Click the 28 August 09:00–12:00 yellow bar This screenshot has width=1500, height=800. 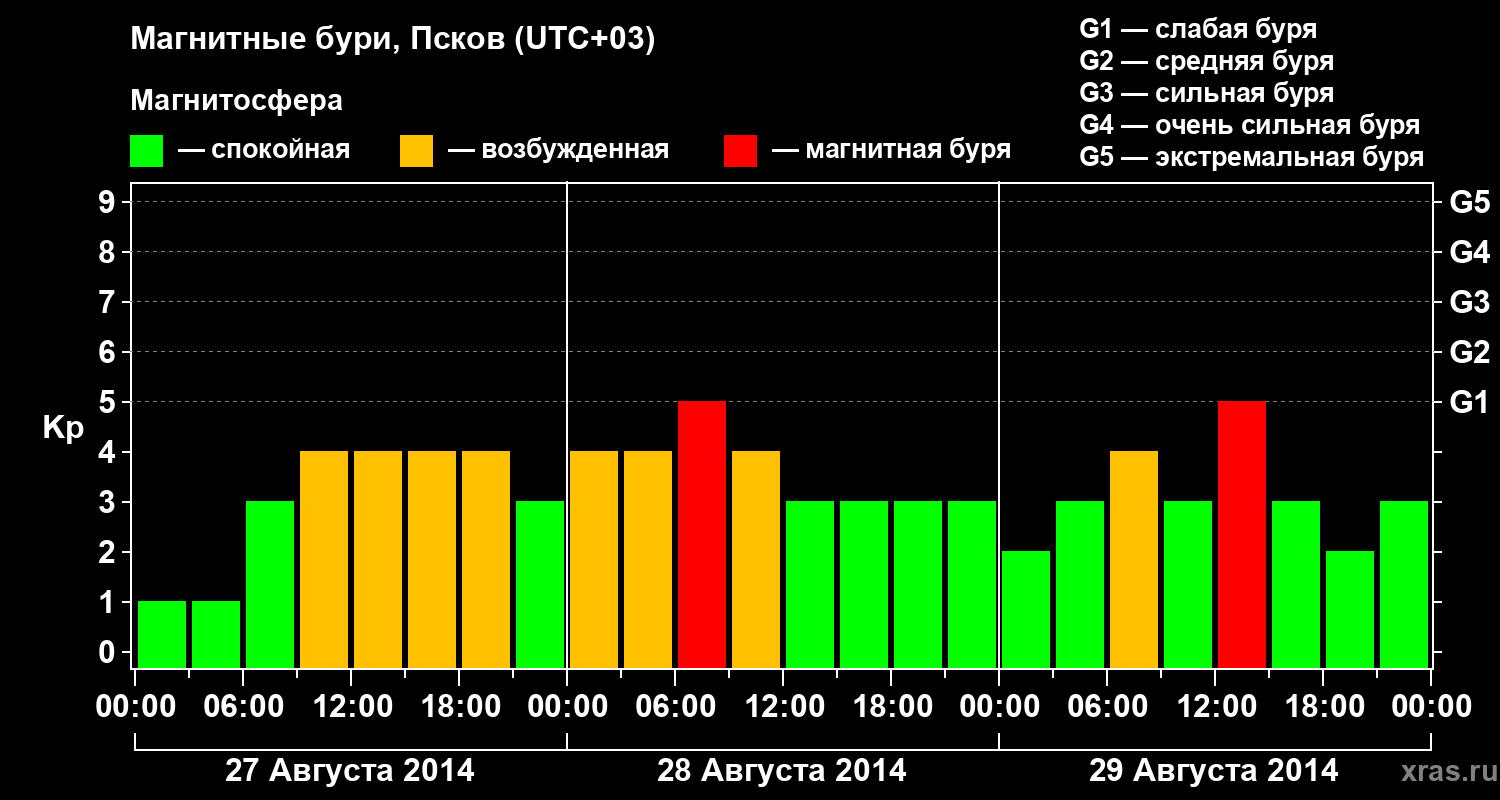click(x=756, y=559)
